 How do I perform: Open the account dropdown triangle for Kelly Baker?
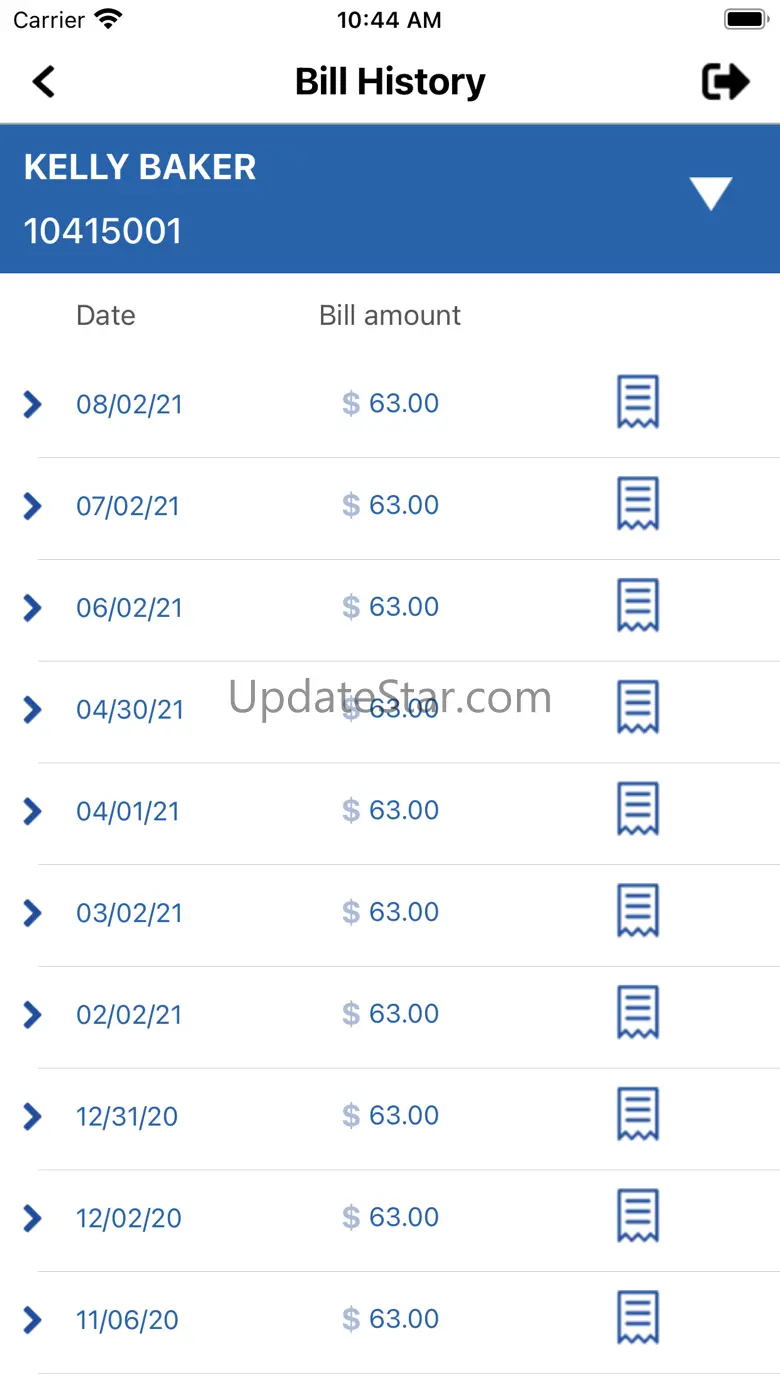tap(711, 193)
